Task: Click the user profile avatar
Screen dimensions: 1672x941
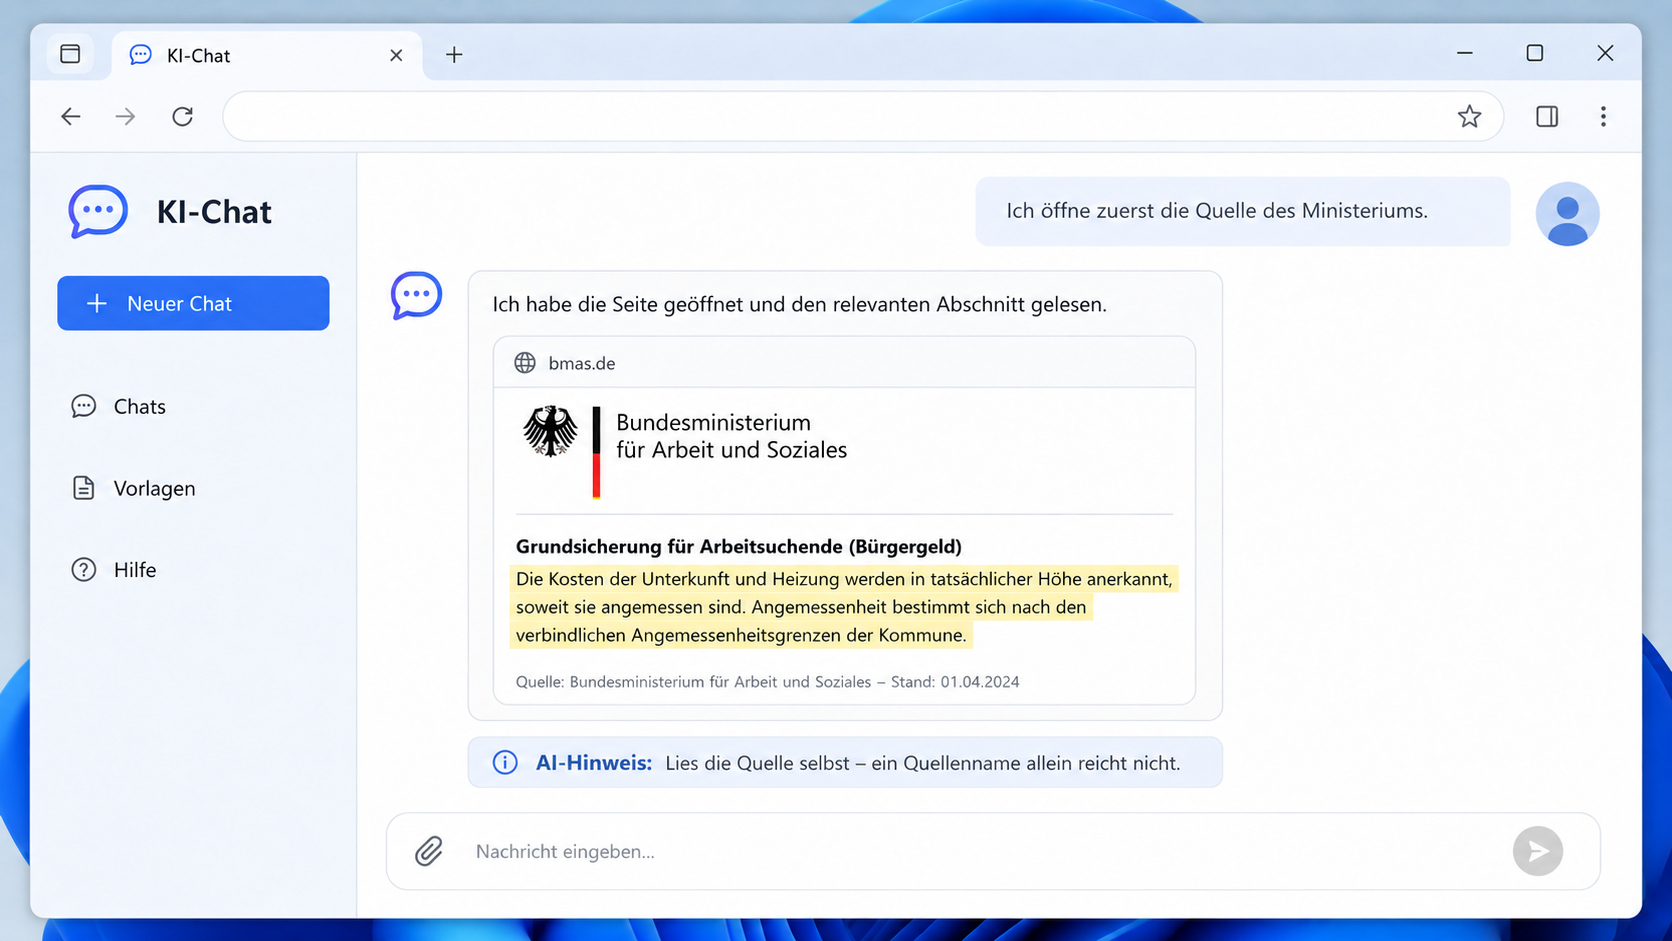Action: (1567, 213)
